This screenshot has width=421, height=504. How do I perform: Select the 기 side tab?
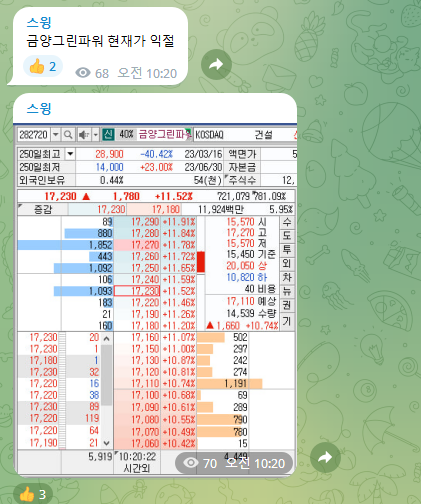click(x=287, y=321)
